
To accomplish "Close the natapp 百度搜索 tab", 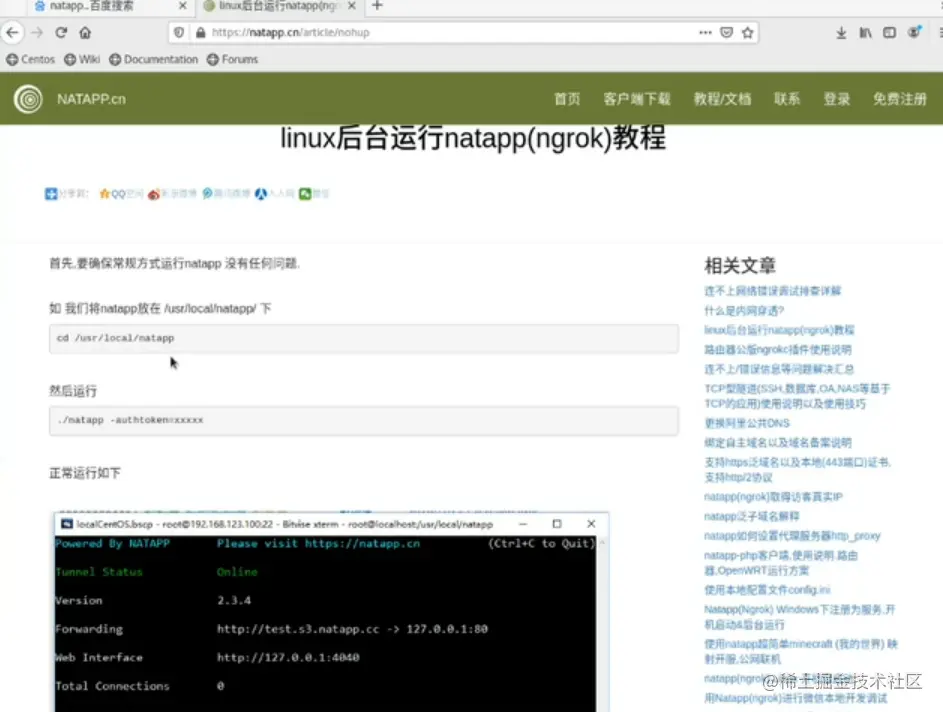I will pyautogui.click(x=183, y=6).
